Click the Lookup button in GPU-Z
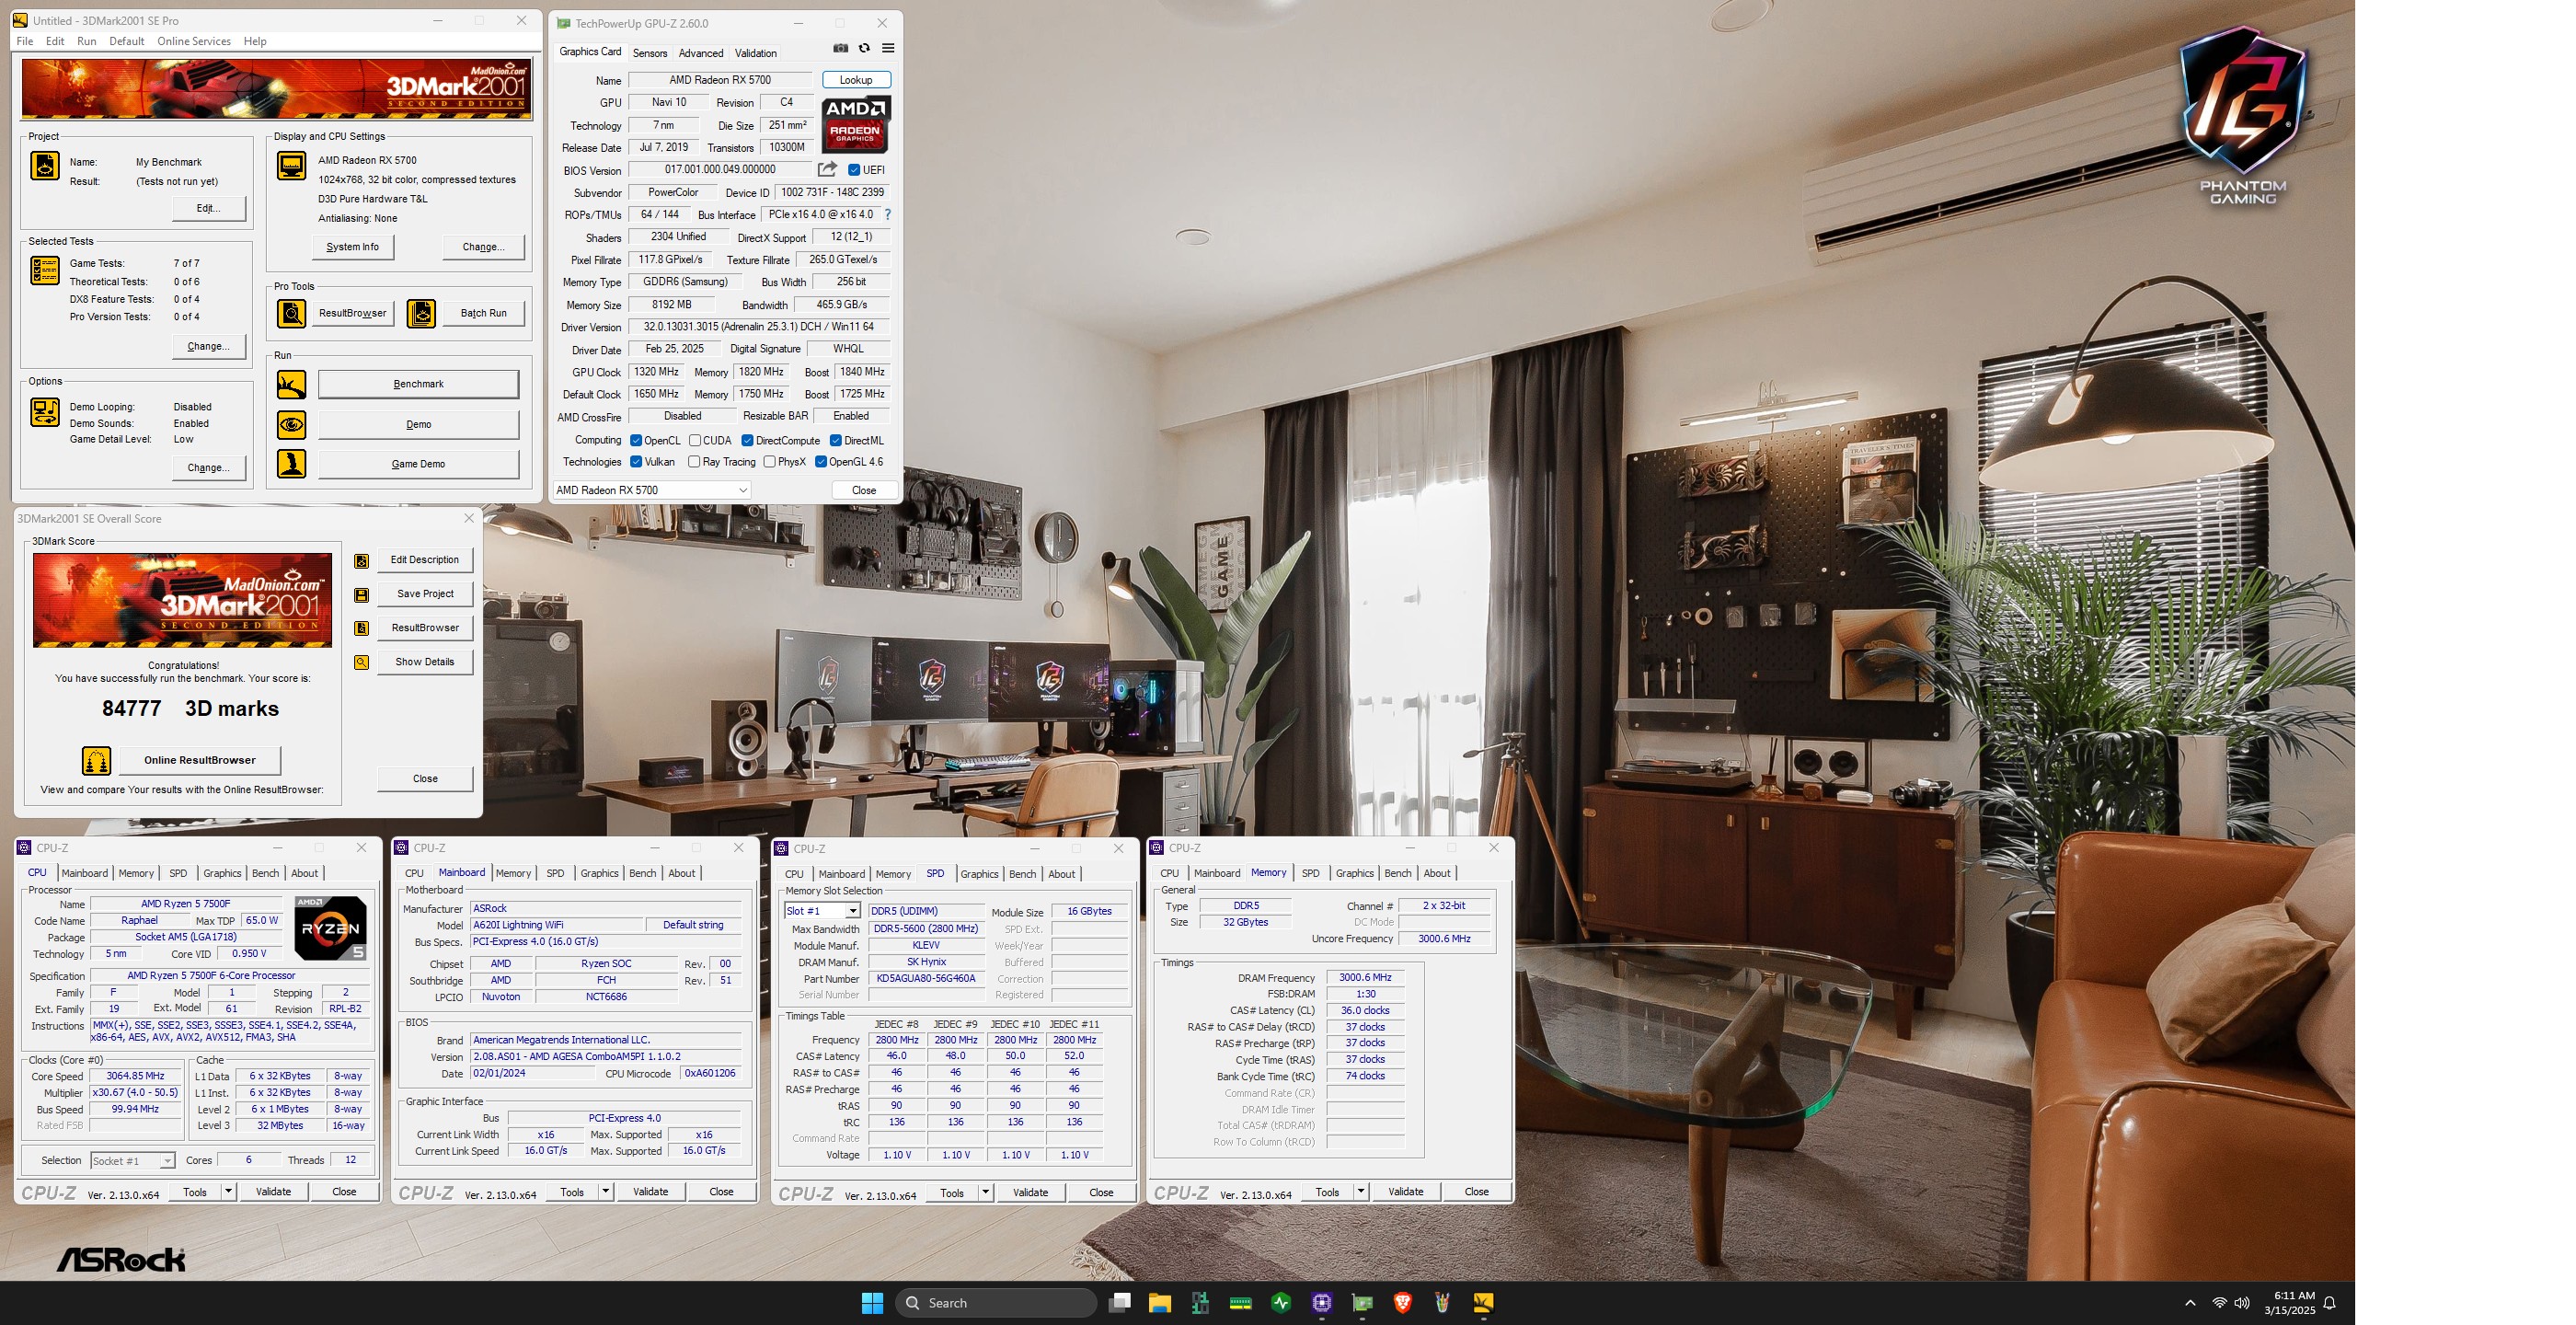Screen dimensions: 2576x1325 (x=856, y=80)
